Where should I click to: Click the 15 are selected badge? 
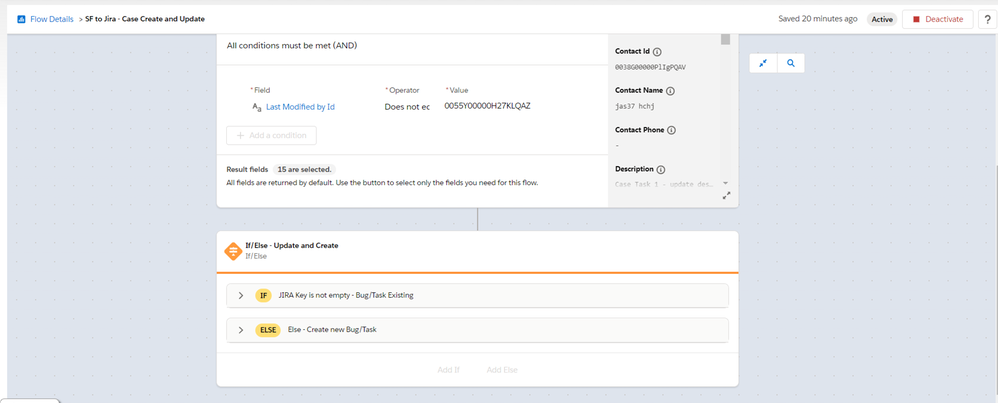click(x=304, y=169)
